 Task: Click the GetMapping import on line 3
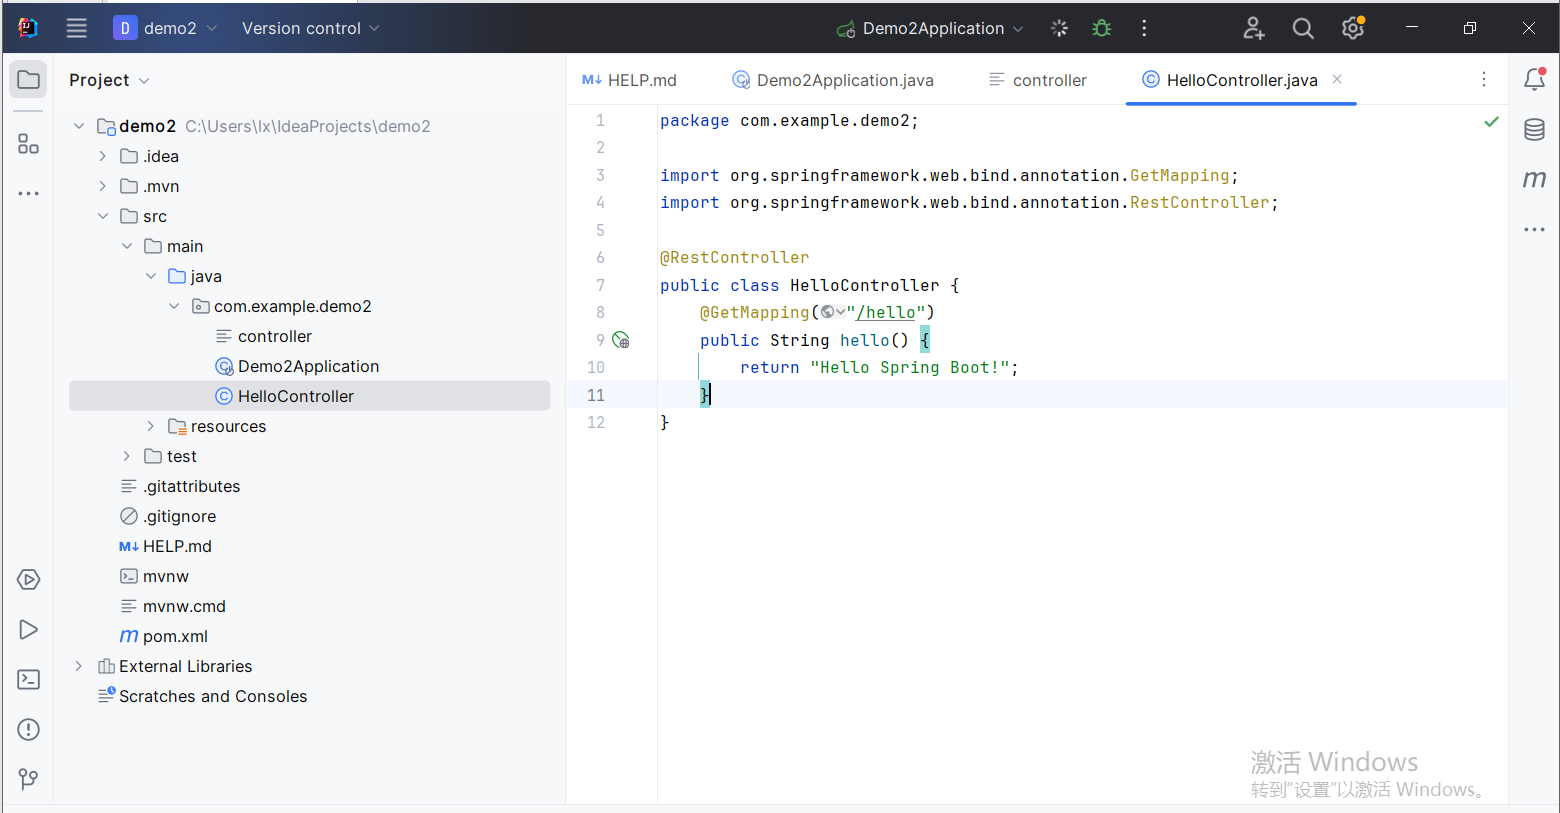click(x=1180, y=175)
